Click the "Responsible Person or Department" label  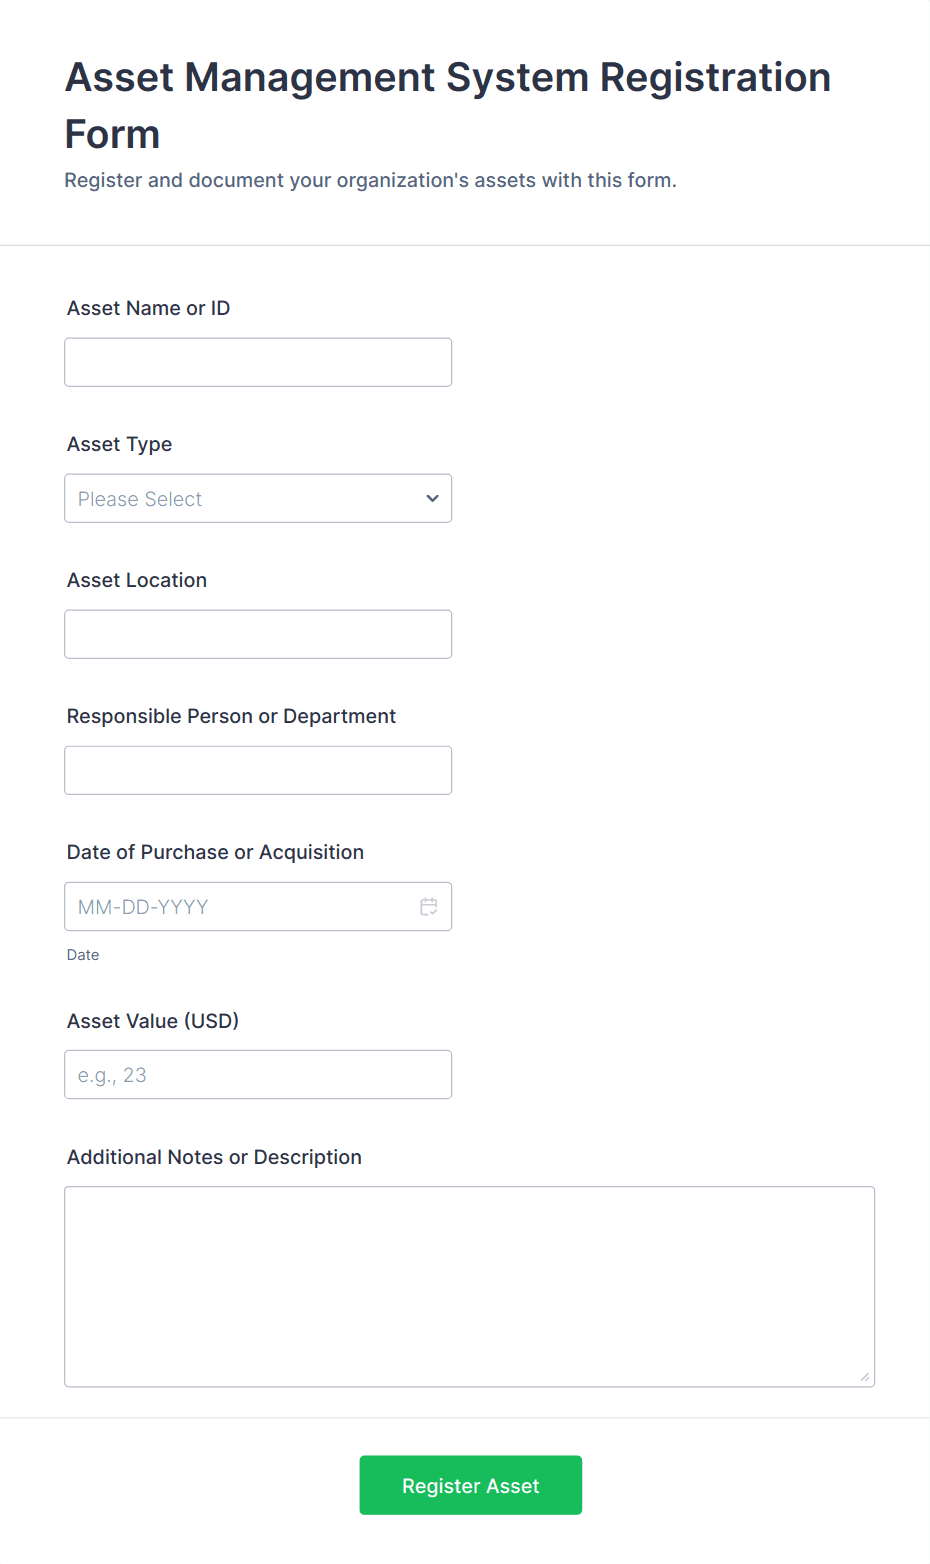(x=231, y=716)
